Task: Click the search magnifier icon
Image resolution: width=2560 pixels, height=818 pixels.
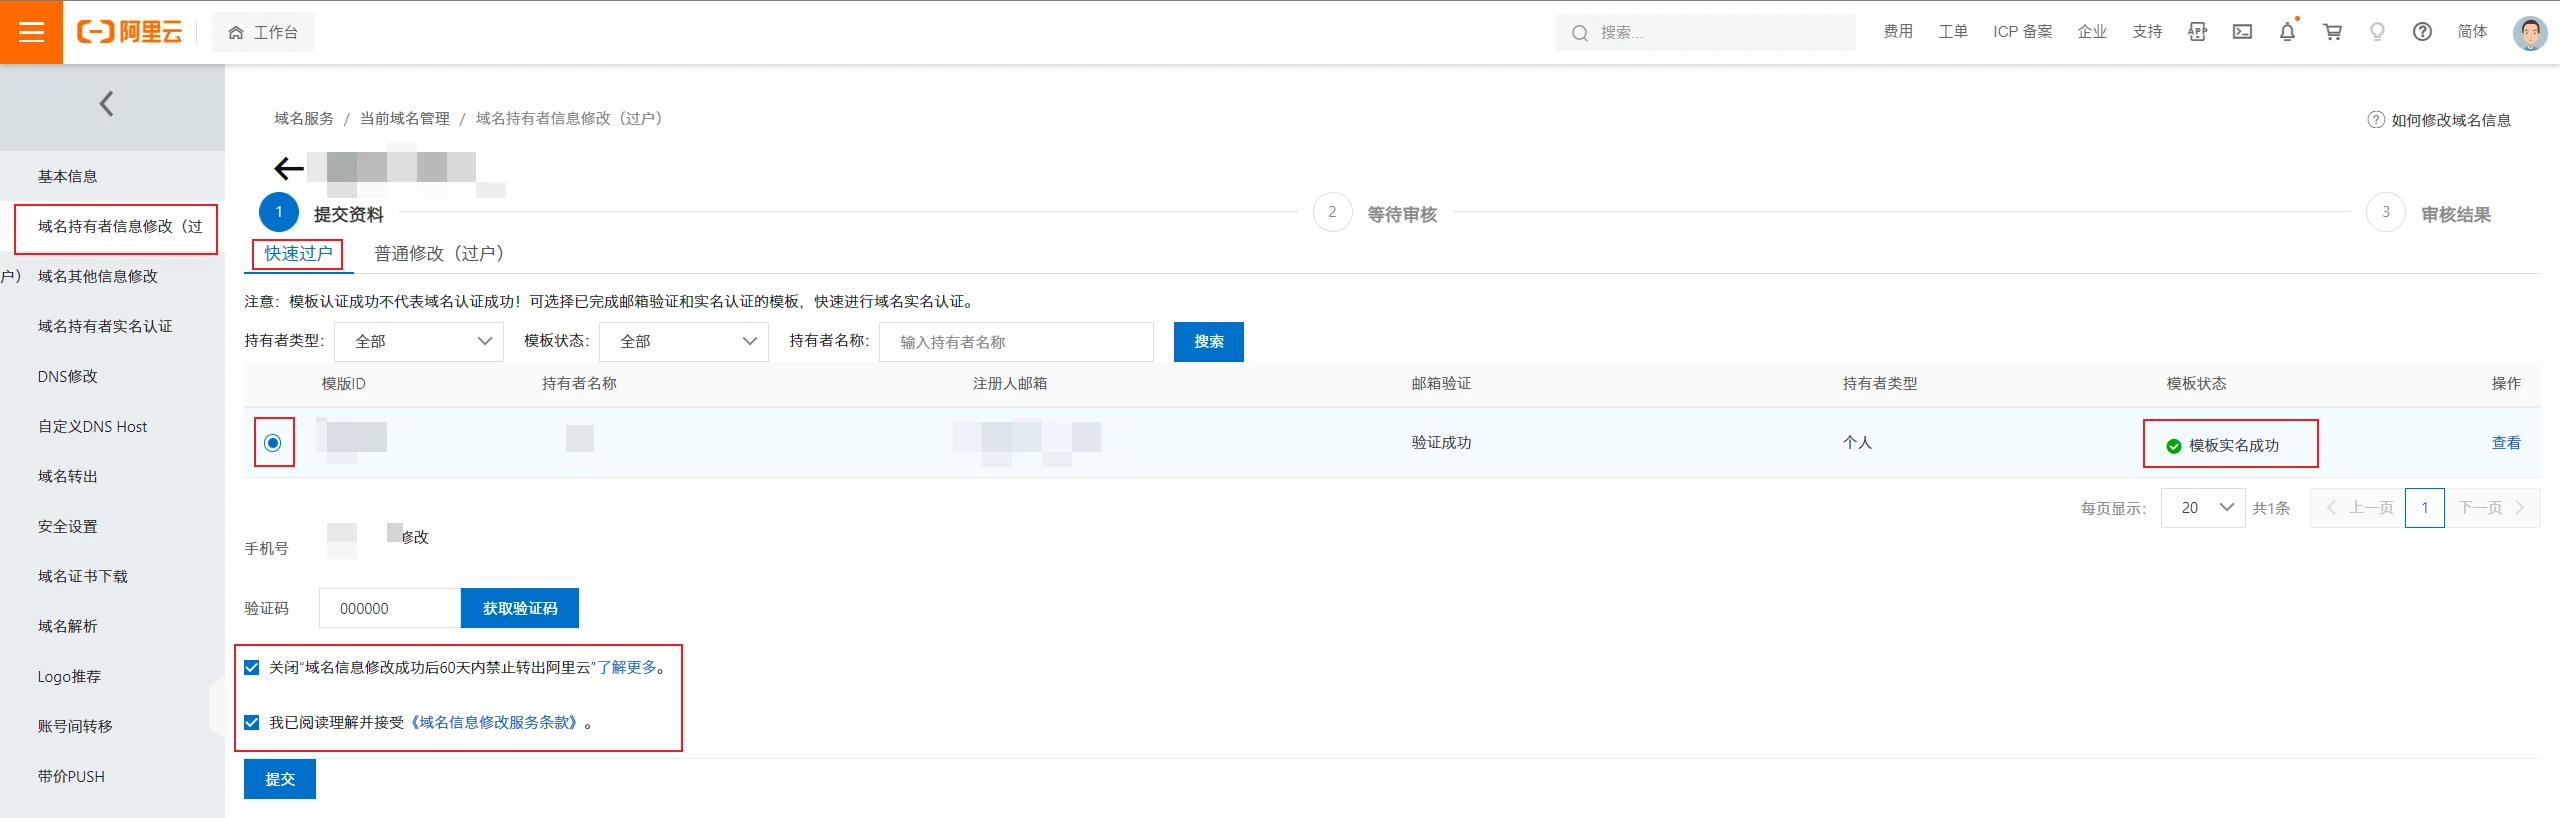Action: (1580, 33)
